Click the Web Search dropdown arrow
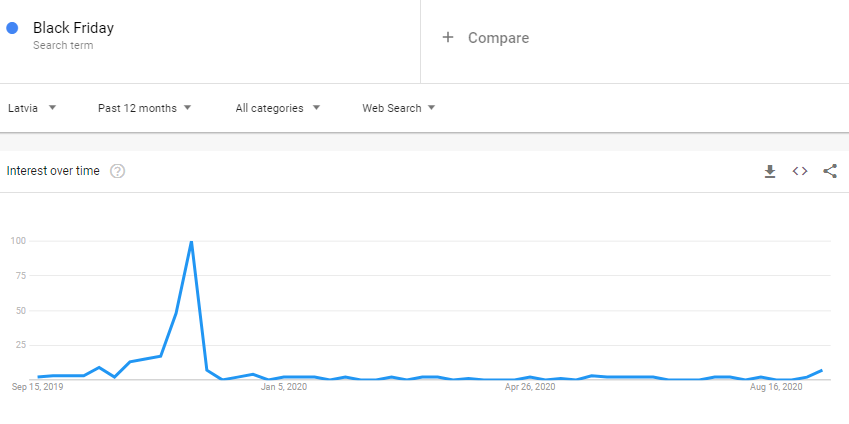The height and width of the screenshot is (424, 849). point(432,108)
